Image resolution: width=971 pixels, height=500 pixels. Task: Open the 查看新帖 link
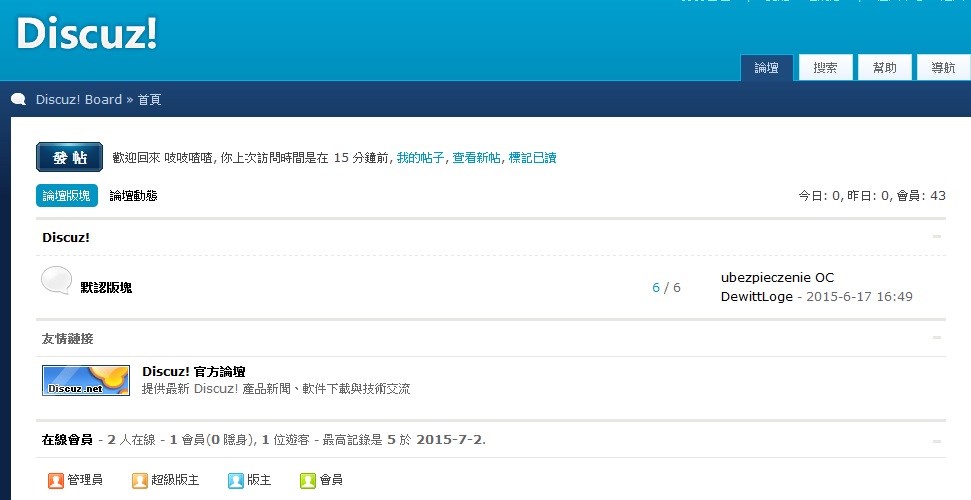tap(476, 158)
